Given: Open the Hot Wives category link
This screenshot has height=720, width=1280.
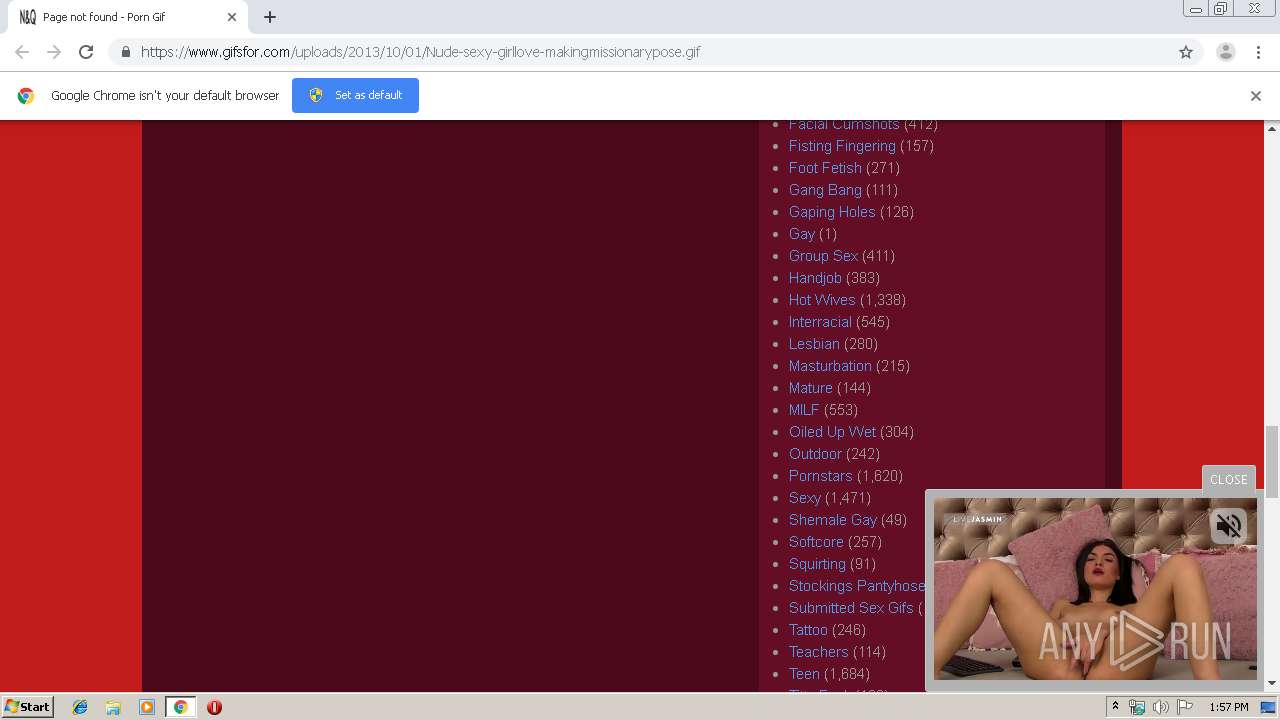Looking at the screenshot, I should coord(822,300).
